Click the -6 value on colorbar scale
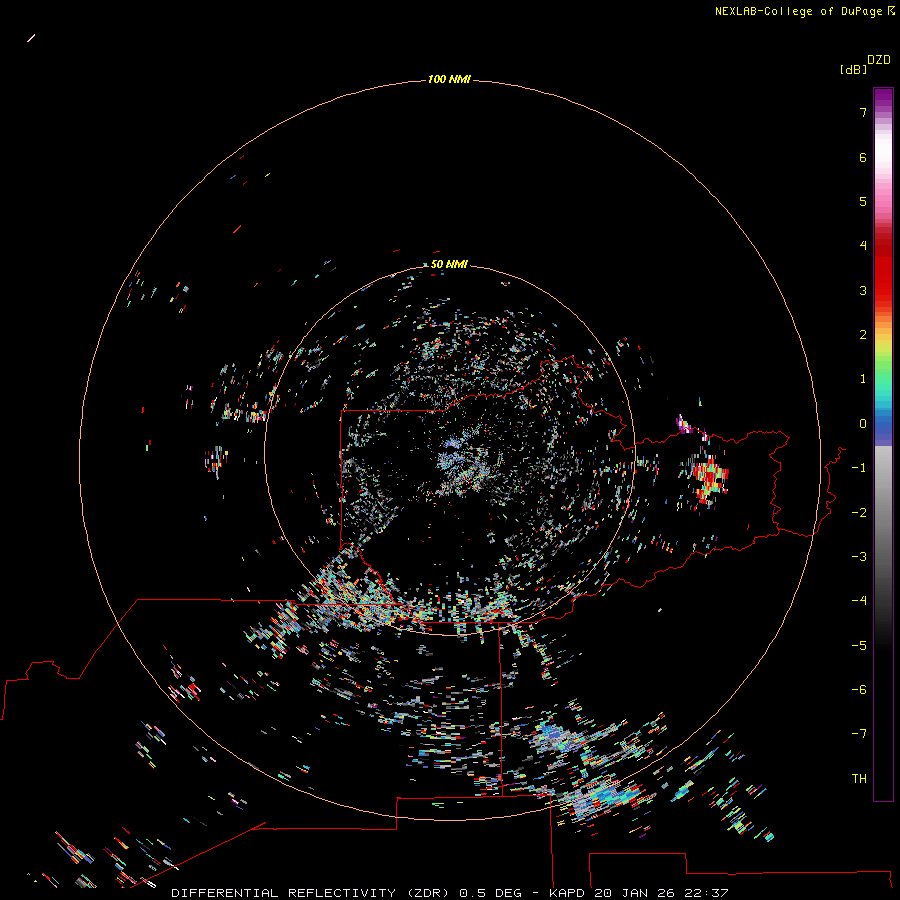This screenshot has height=900, width=900. point(859,690)
